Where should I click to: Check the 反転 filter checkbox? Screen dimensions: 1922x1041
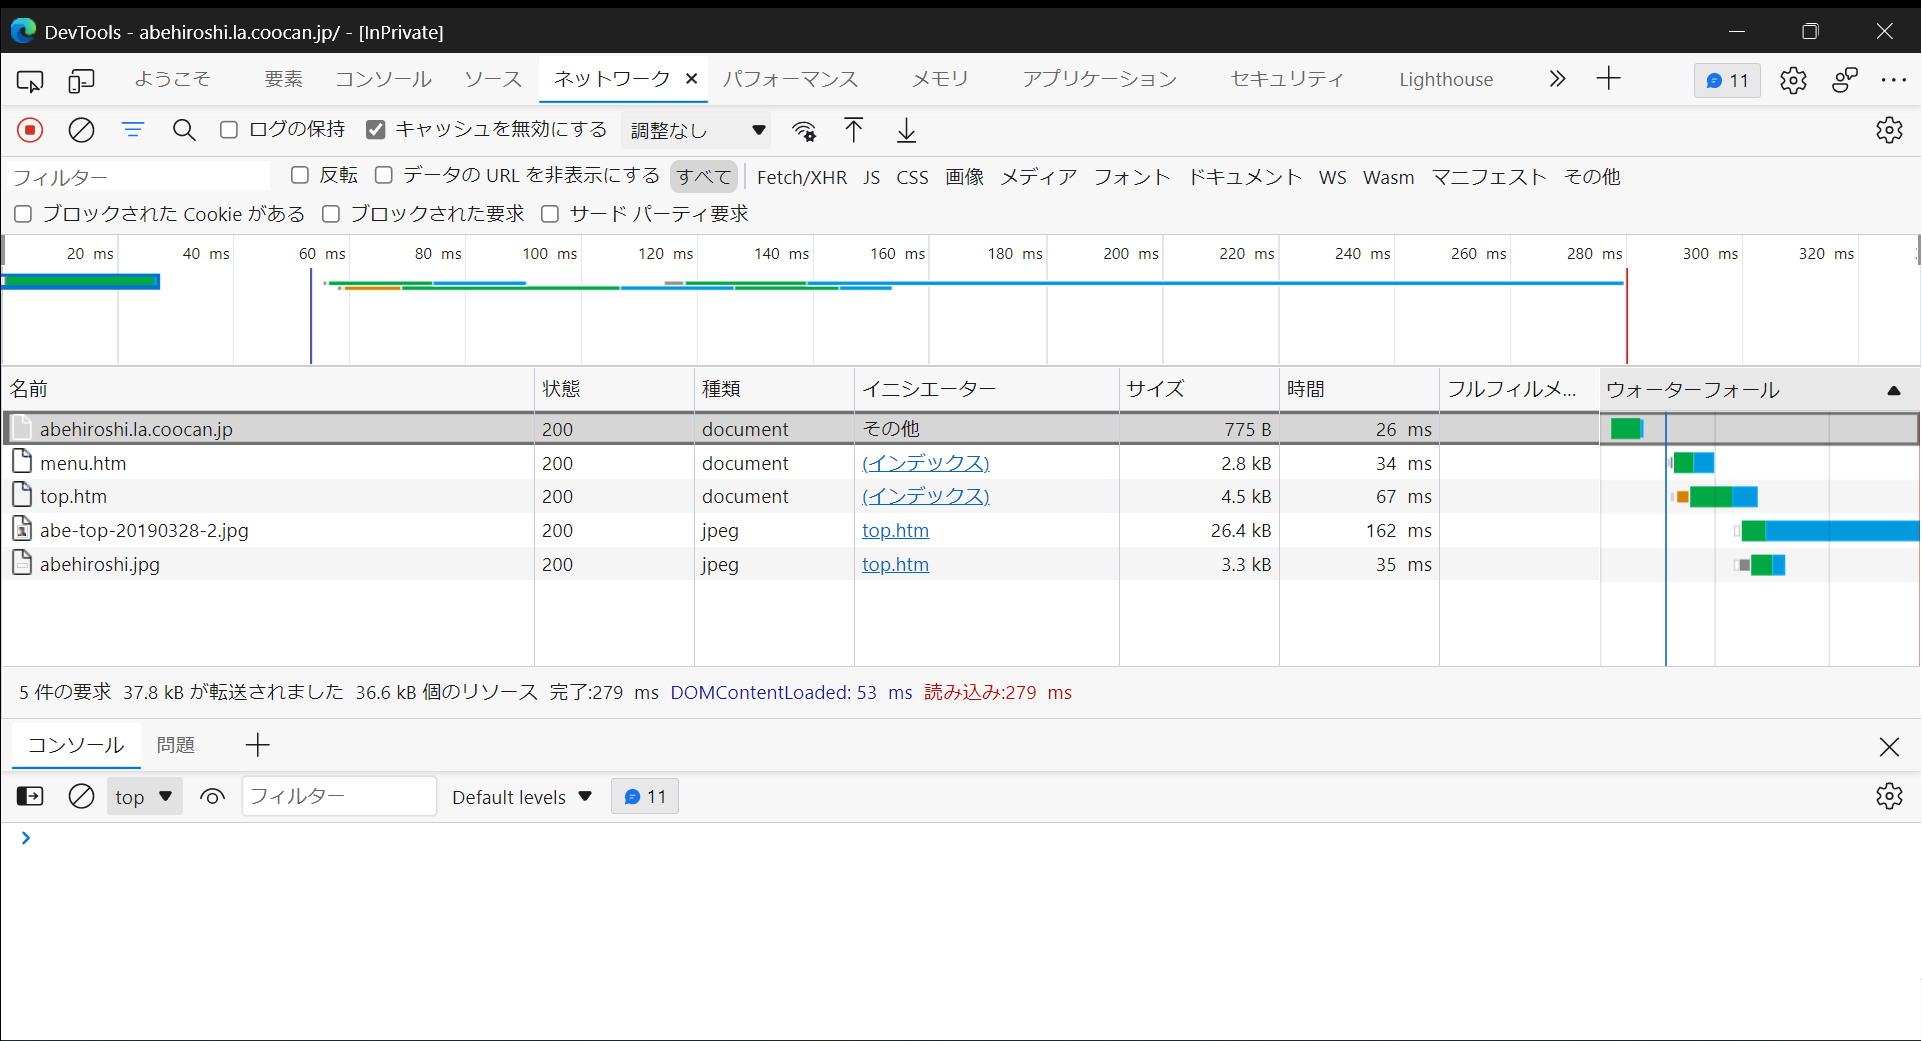click(300, 176)
